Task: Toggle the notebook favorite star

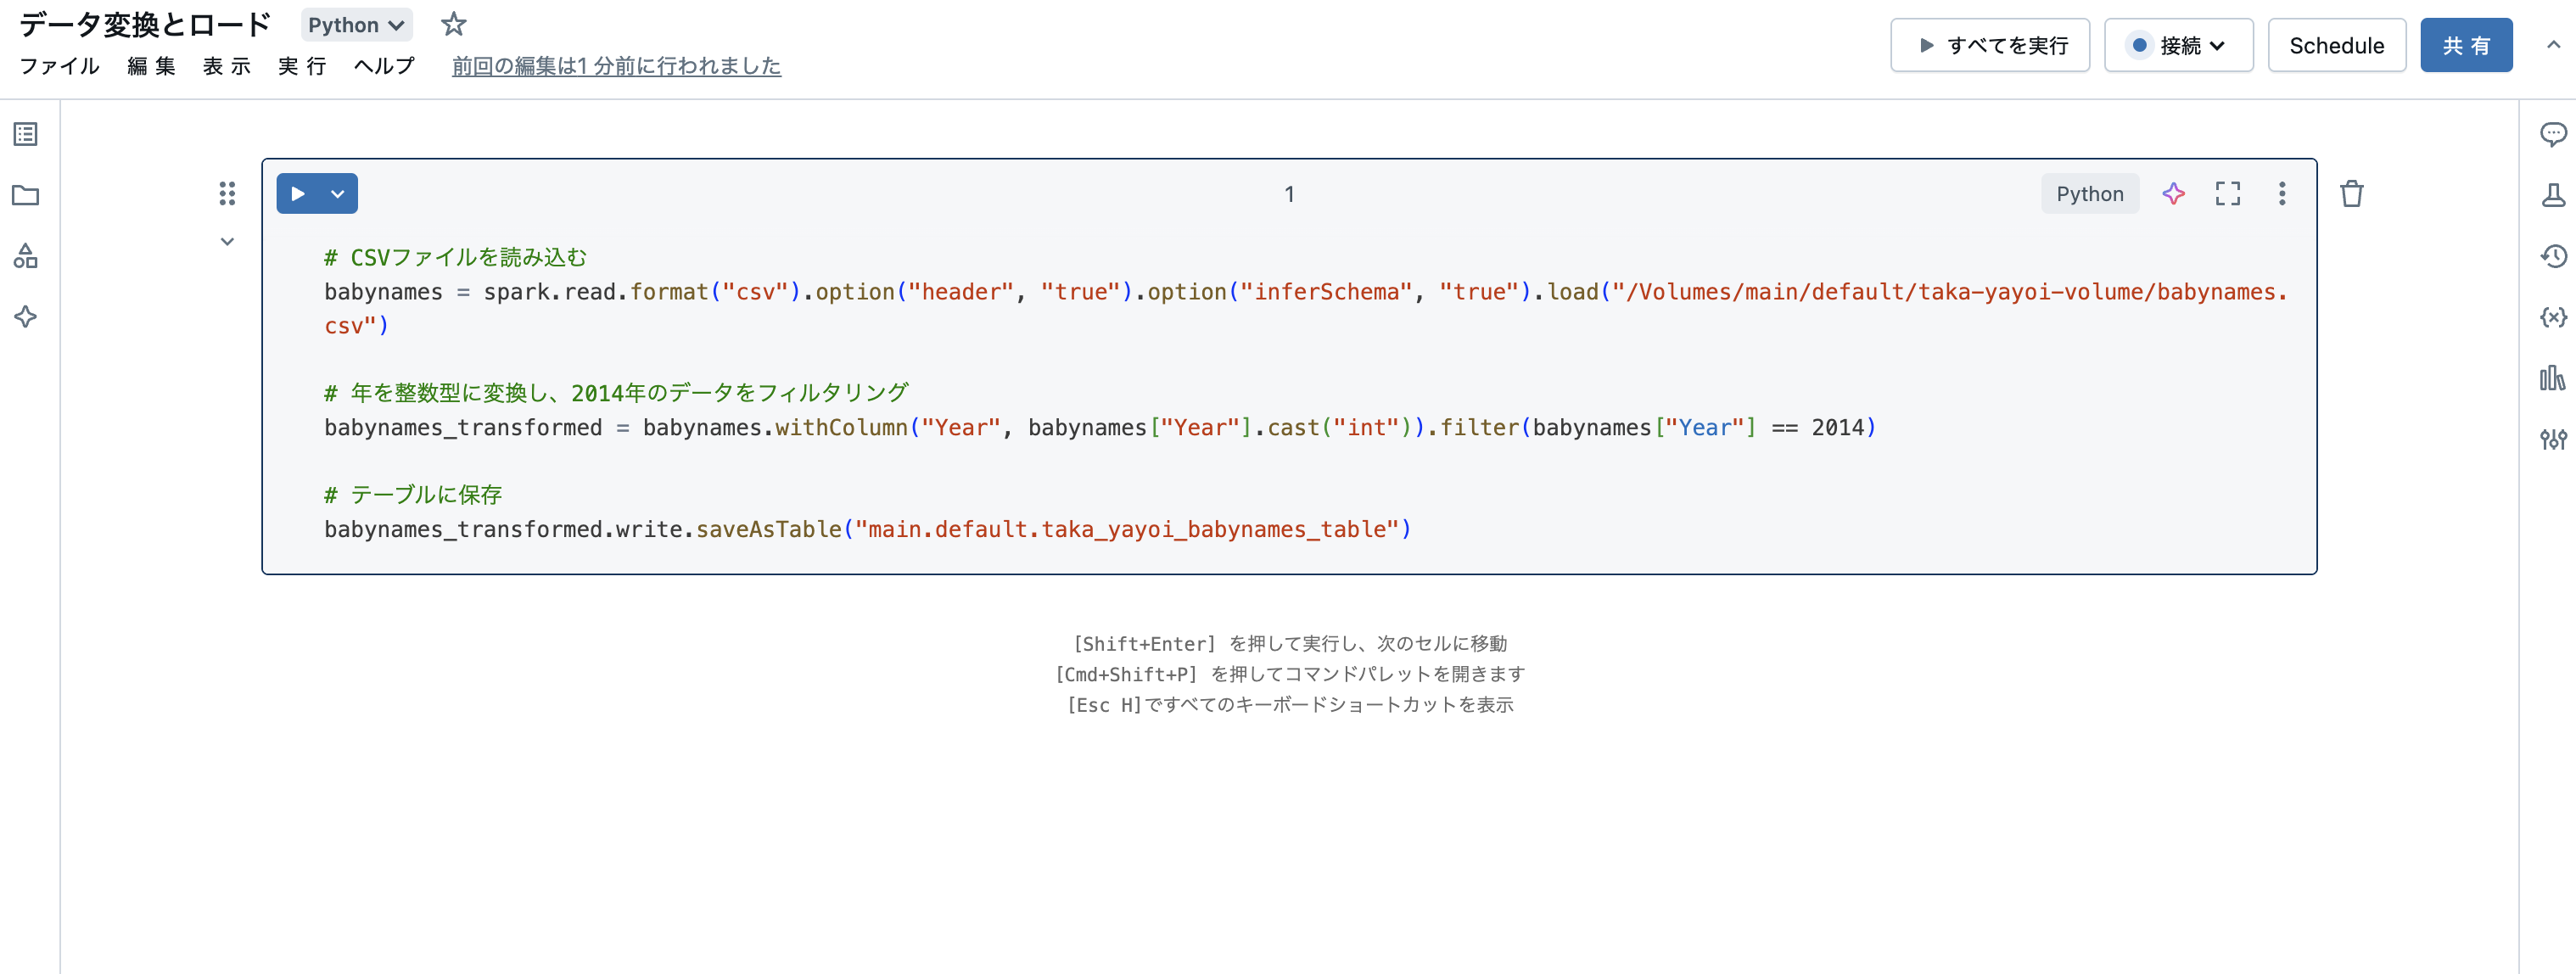Action: point(453,24)
